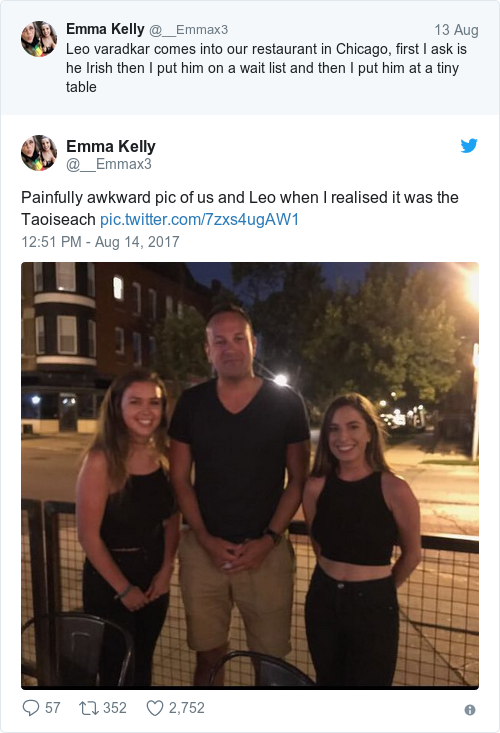
Task: Click the 'Painfully awkward pic' tweet text
Action: pos(240,208)
